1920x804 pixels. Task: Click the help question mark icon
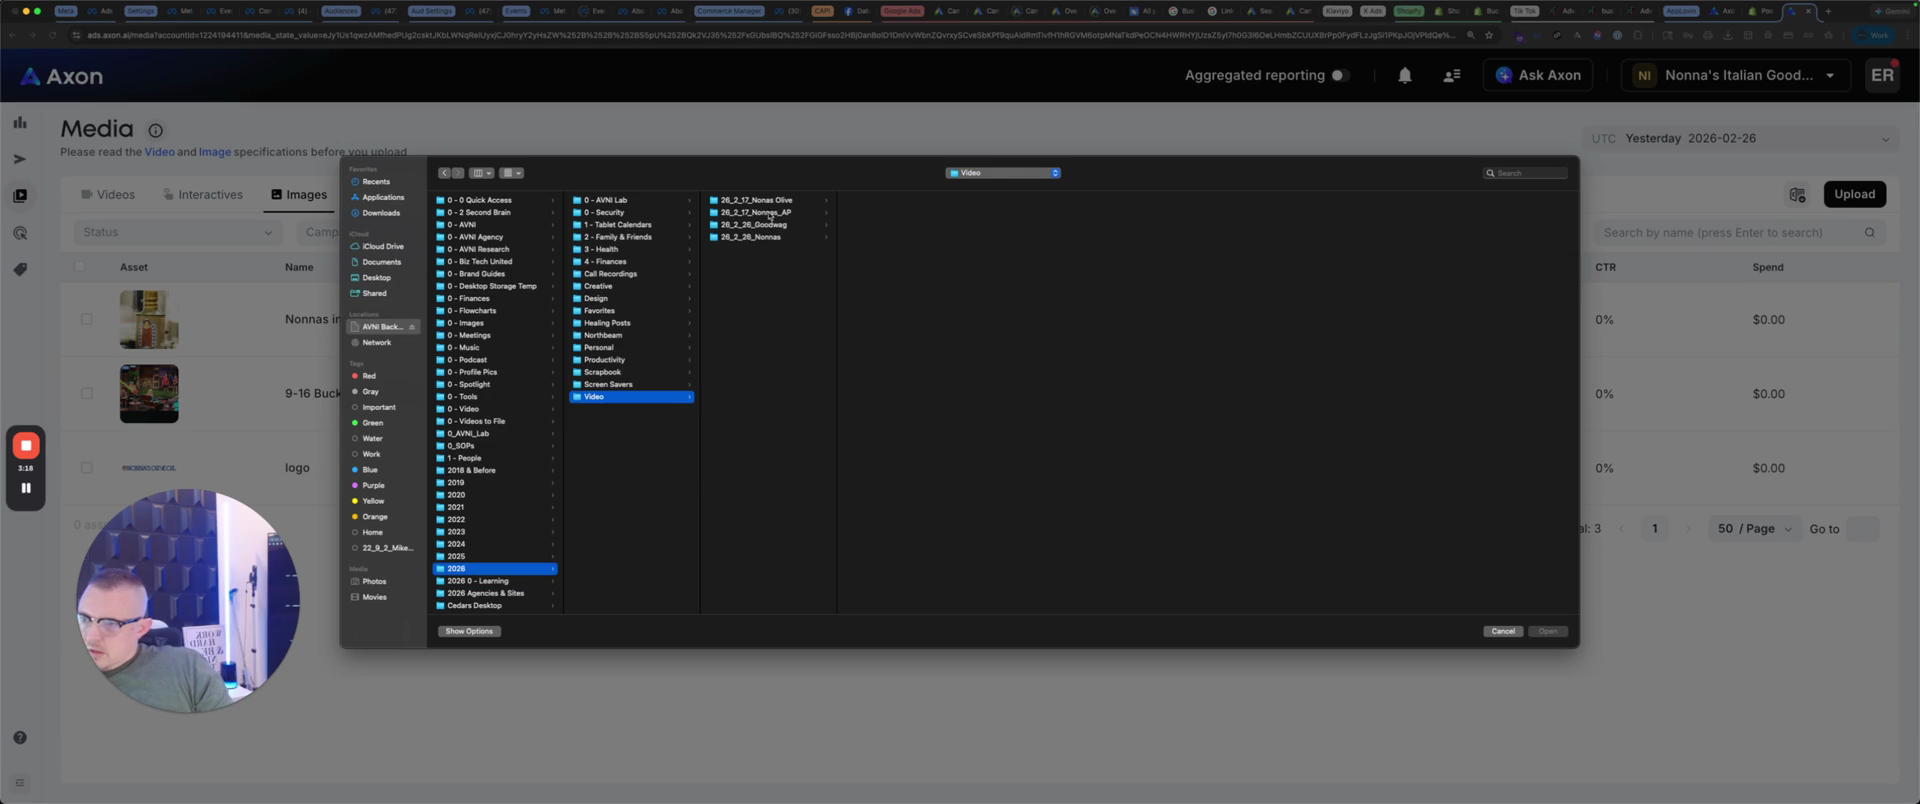point(20,738)
